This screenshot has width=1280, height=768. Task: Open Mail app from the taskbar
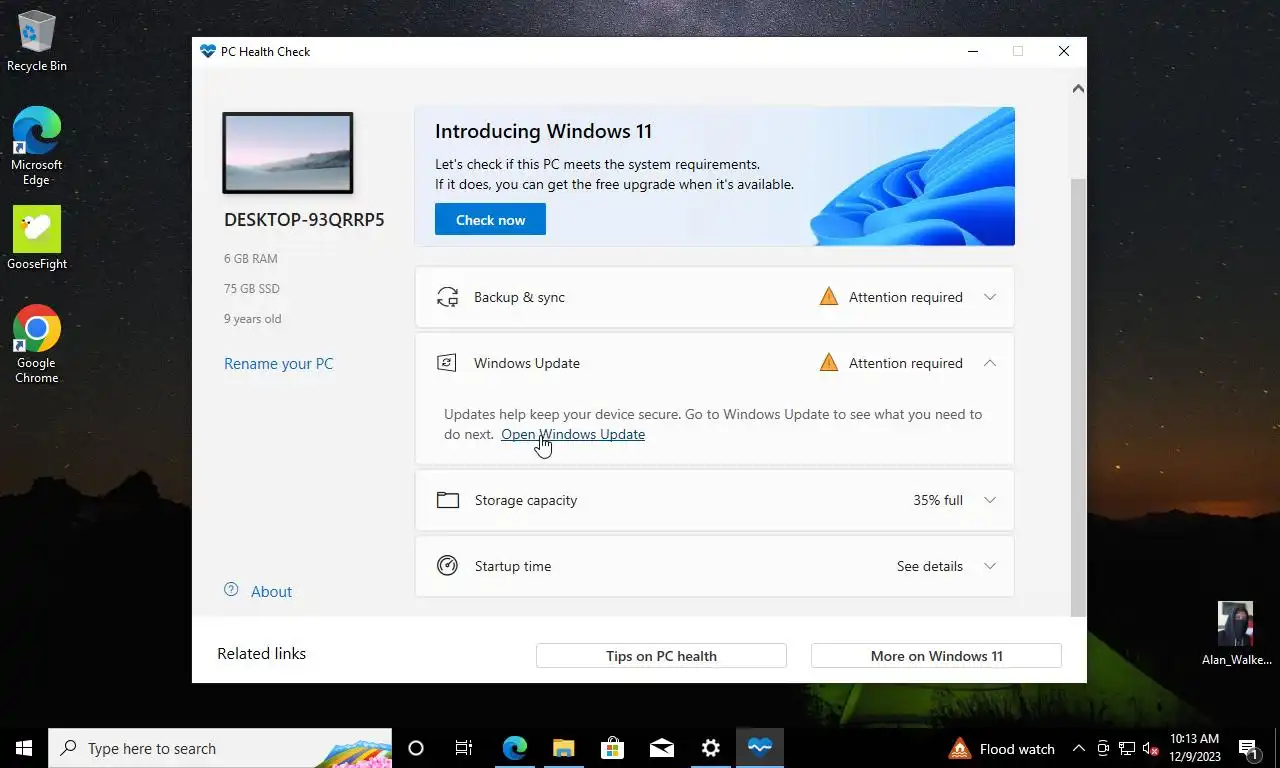point(661,748)
